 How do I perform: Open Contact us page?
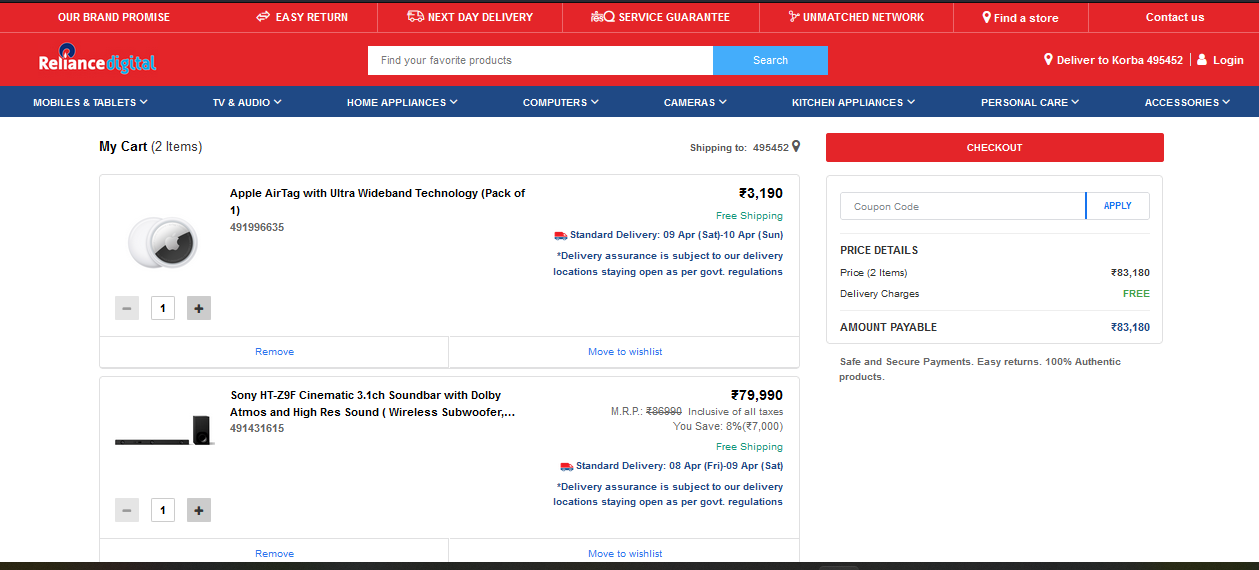click(1175, 17)
